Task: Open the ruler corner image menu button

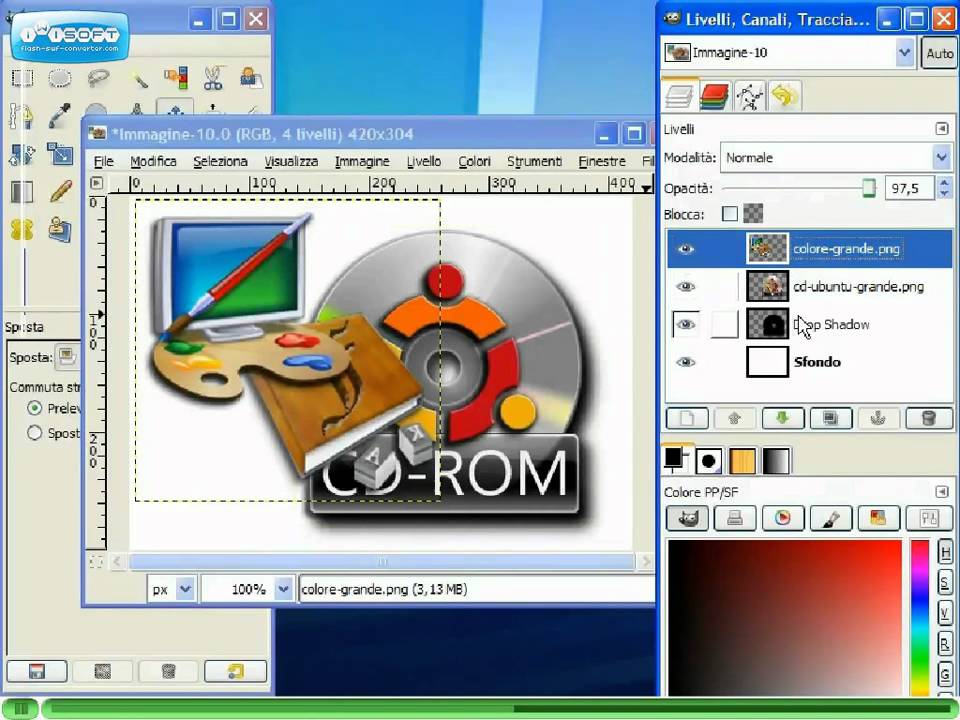Action: [x=97, y=182]
